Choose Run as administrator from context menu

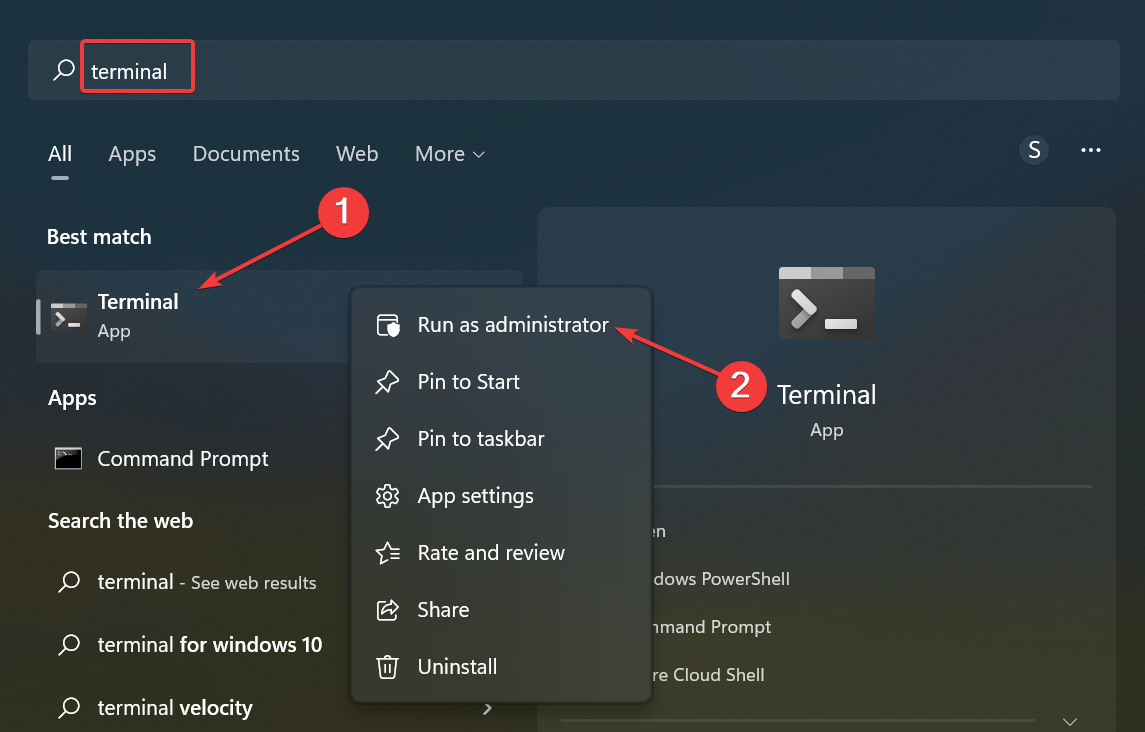coord(512,325)
